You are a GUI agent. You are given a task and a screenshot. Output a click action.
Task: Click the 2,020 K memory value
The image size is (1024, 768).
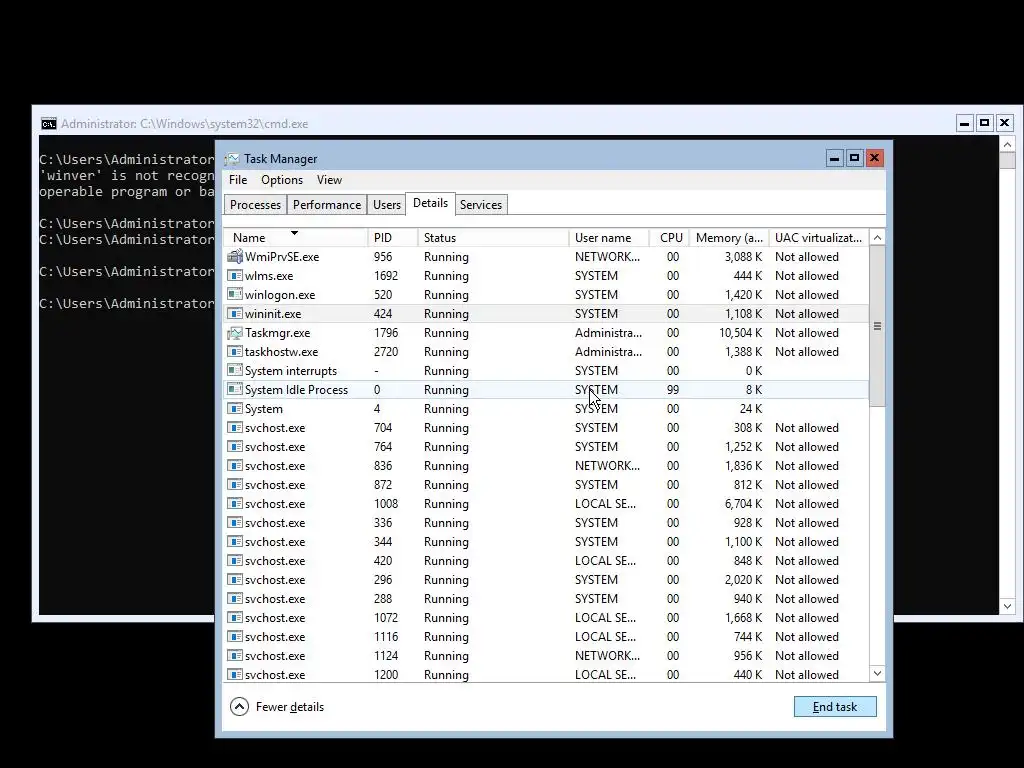743,579
